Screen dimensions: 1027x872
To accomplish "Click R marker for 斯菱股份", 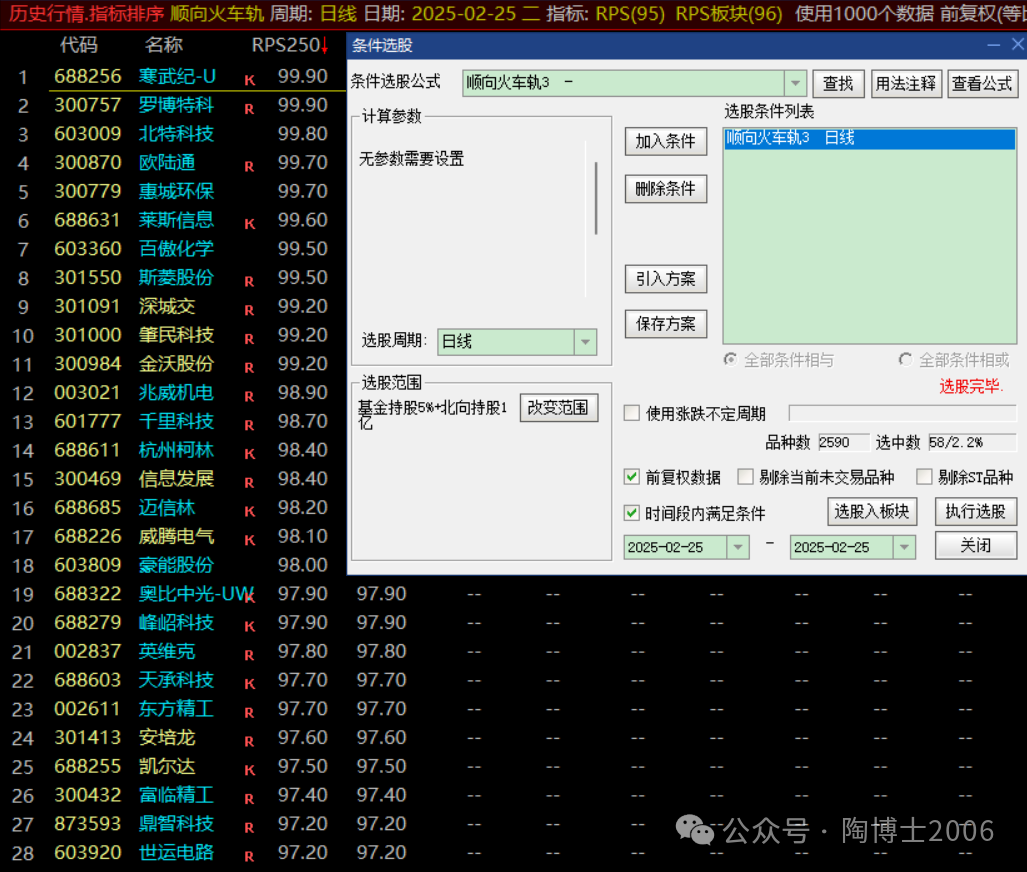I will (x=250, y=281).
